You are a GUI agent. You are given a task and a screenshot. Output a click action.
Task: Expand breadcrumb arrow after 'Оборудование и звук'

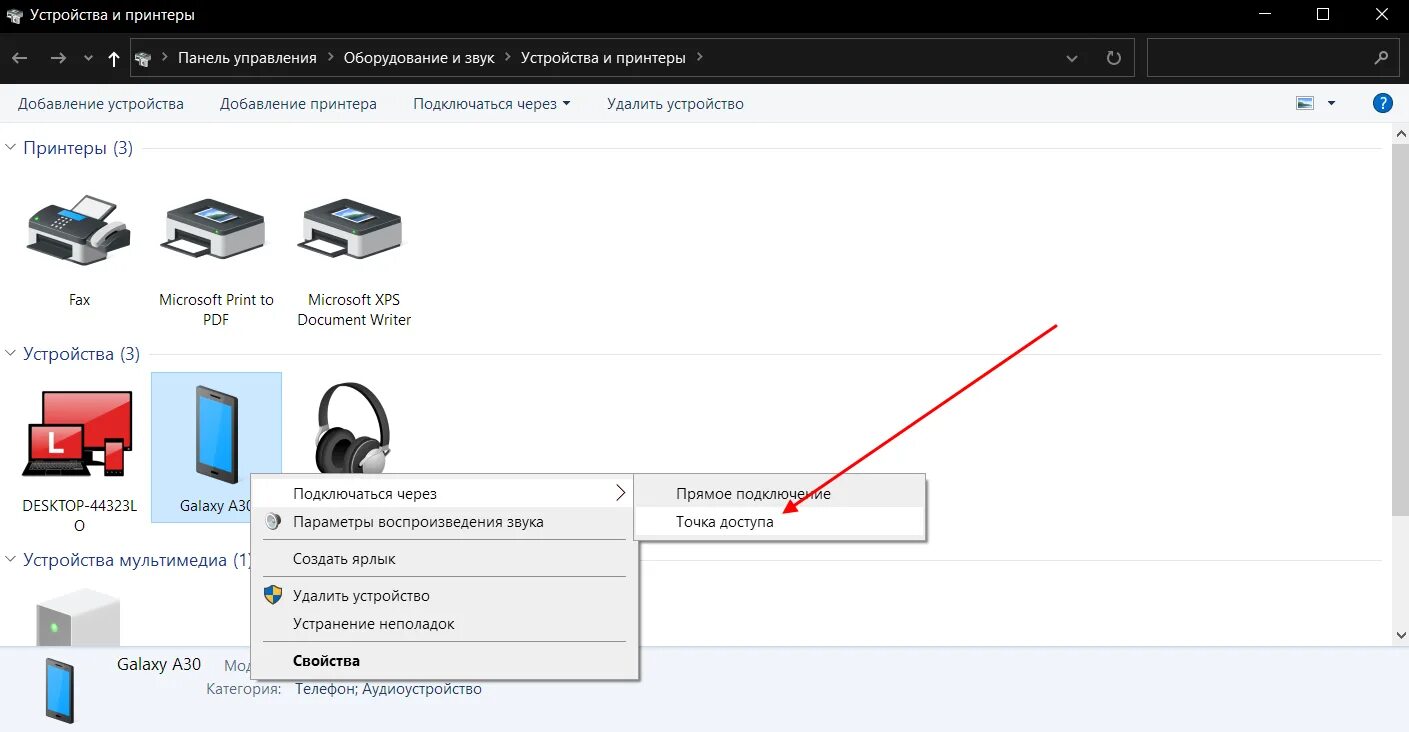pyautogui.click(x=508, y=58)
